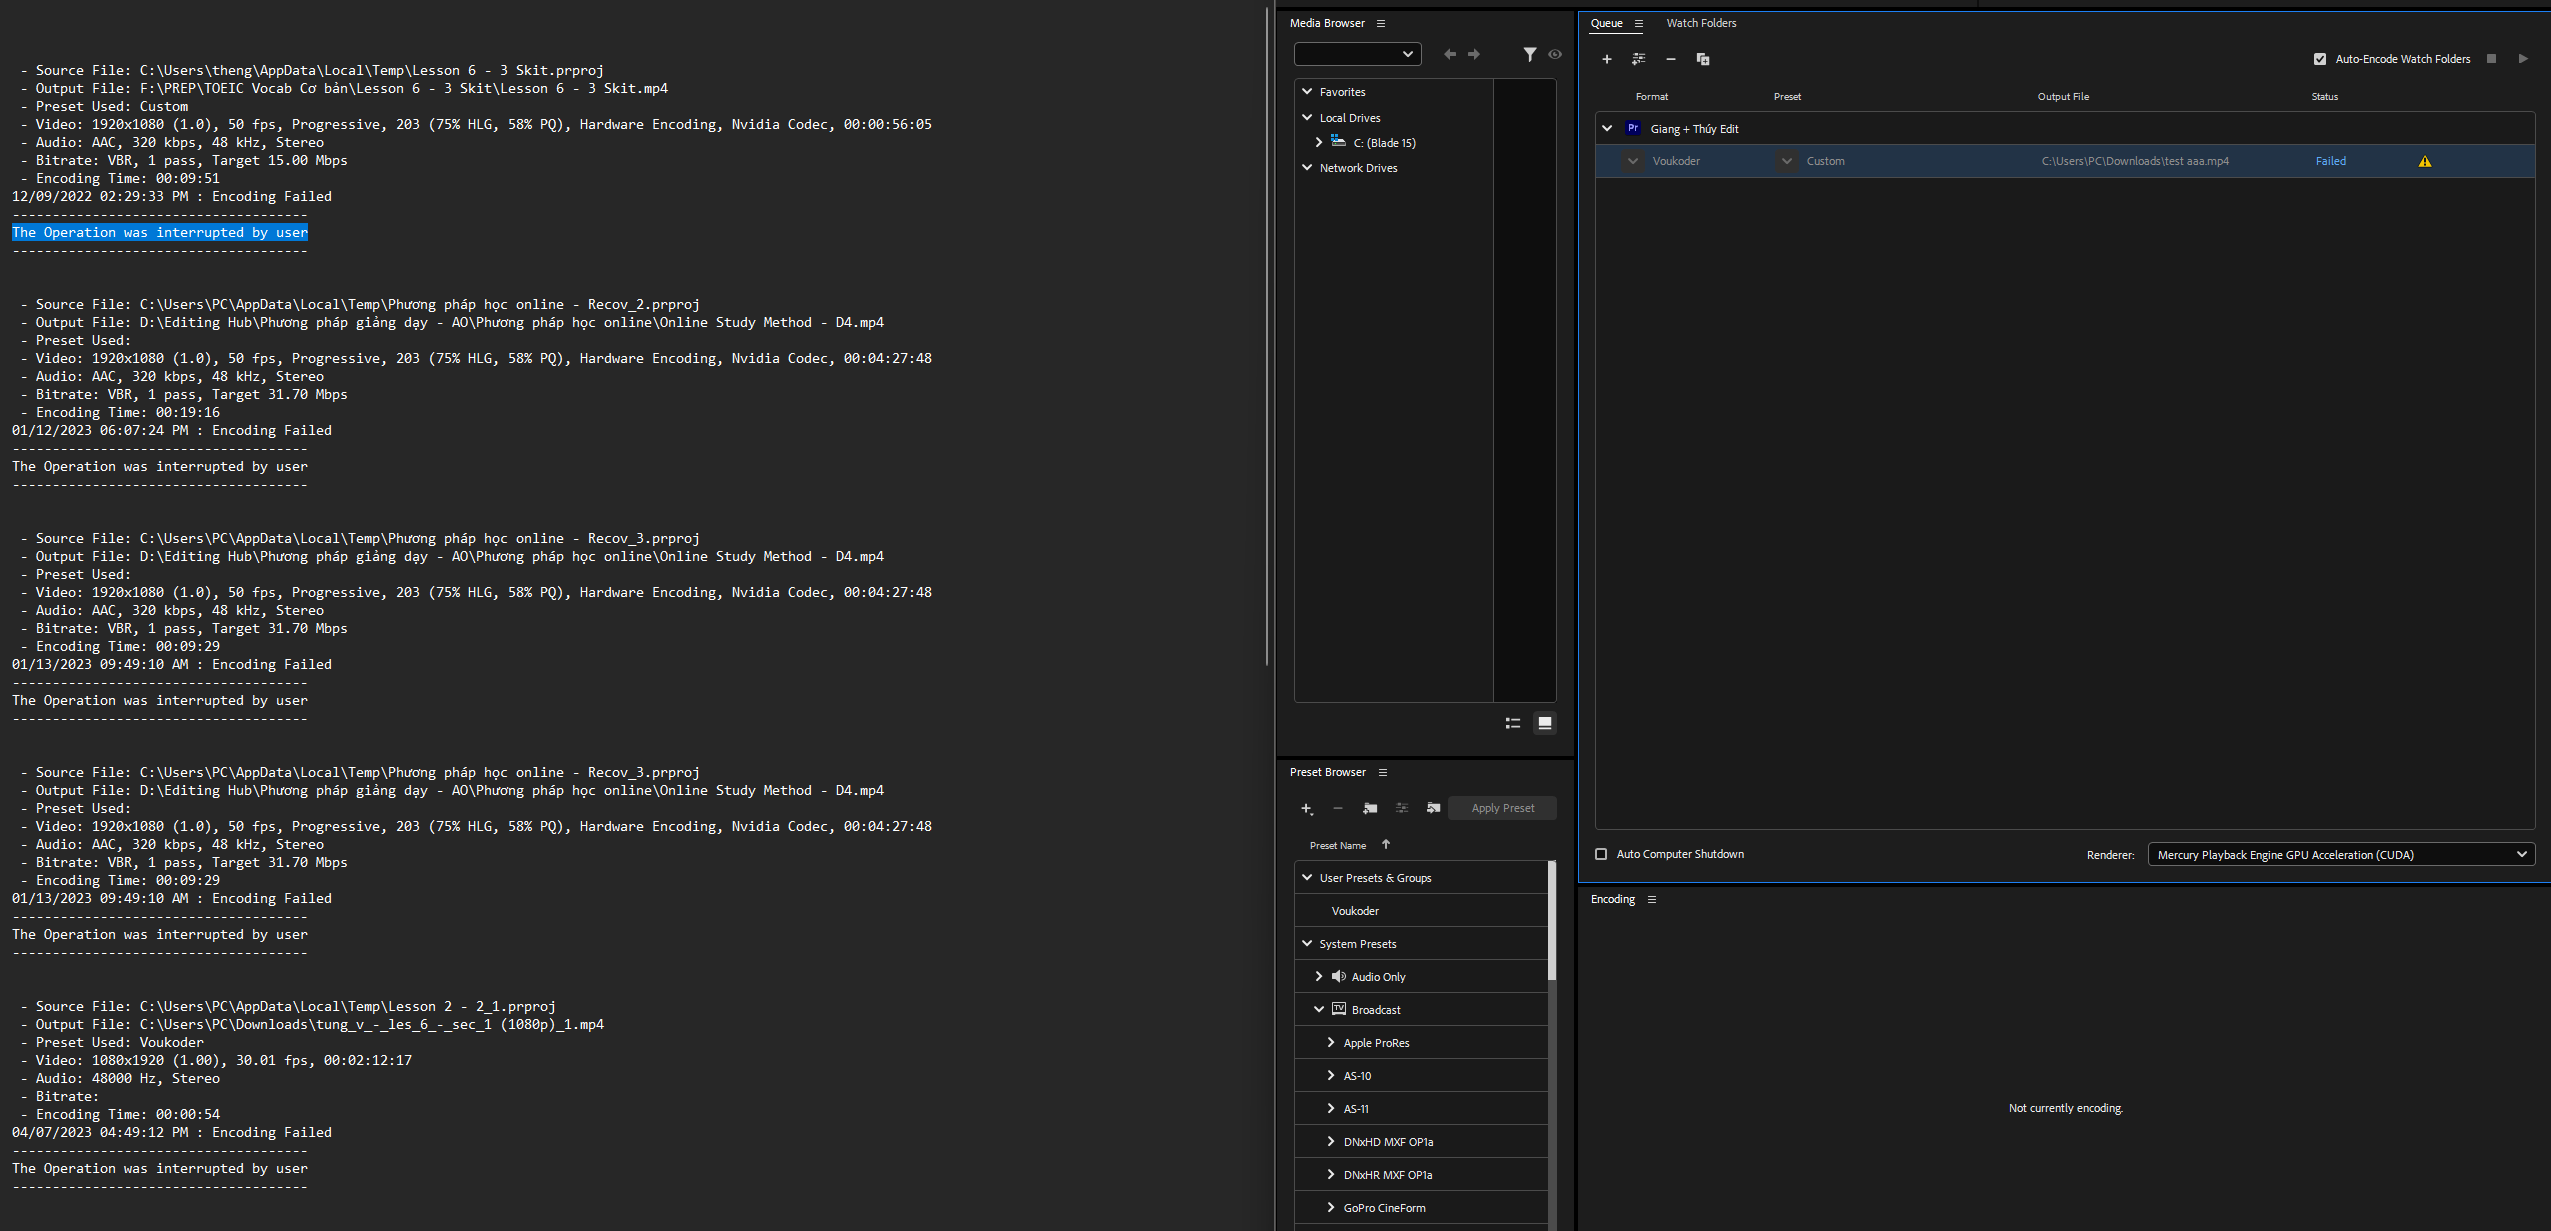Viewport: 2551px width, 1231px height.
Task: Click the Start Queue play icon
Action: click(x=2523, y=59)
